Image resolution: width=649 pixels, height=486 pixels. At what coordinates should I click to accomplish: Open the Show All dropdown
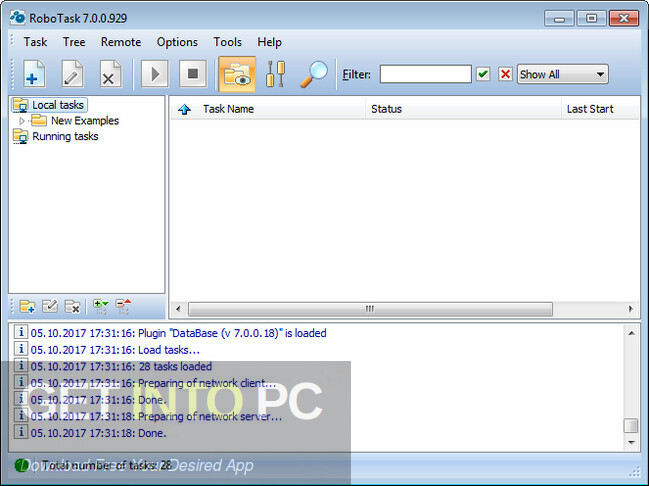[x=562, y=75]
